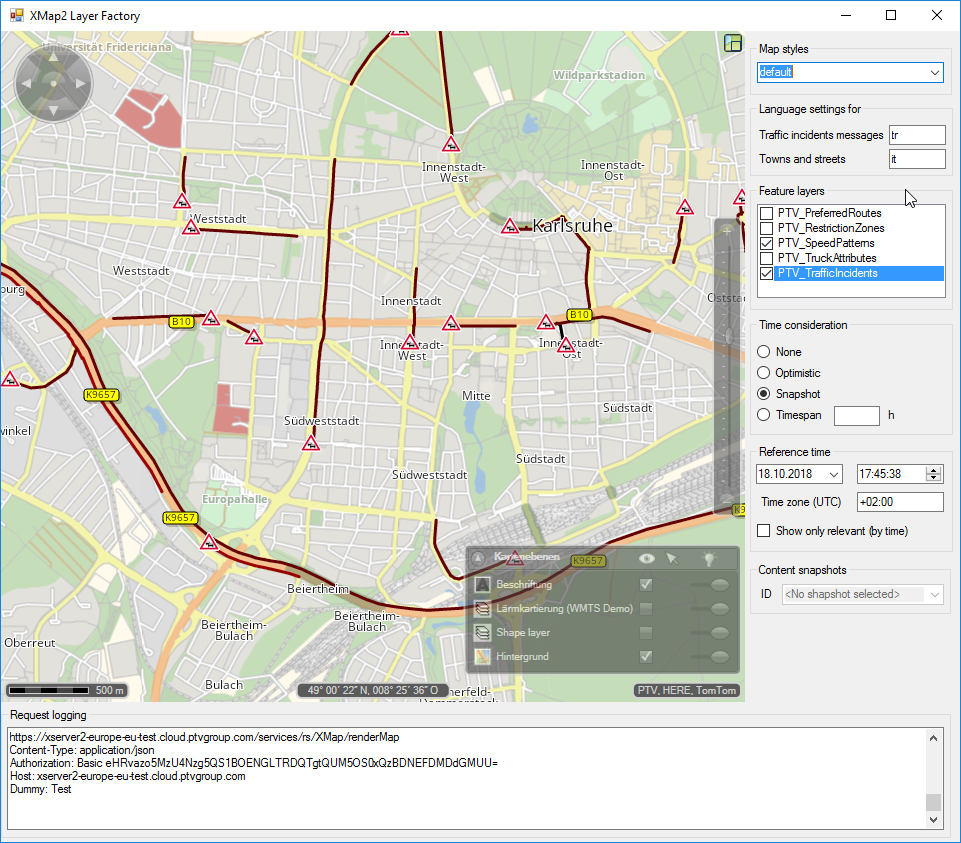Pan the map east with compass right arrow
This screenshot has width=961, height=843.
pos(80,84)
